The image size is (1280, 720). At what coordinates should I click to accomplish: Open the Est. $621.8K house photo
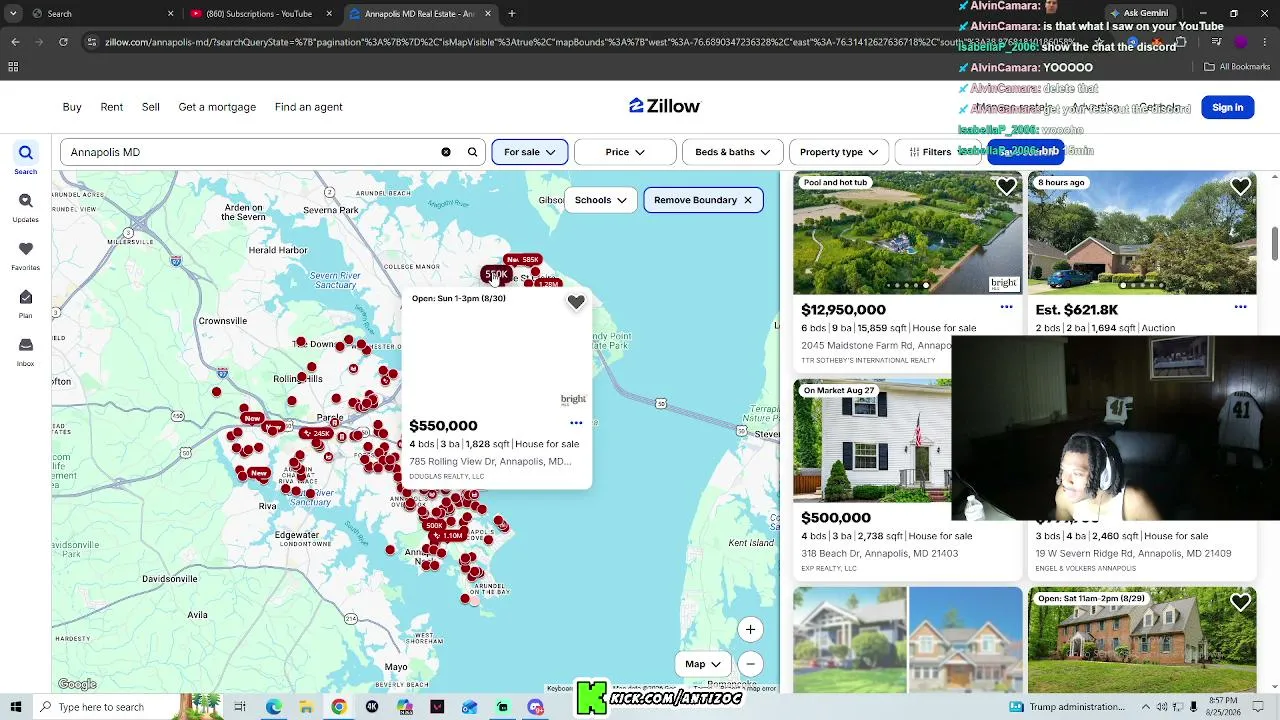(1142, 233)
